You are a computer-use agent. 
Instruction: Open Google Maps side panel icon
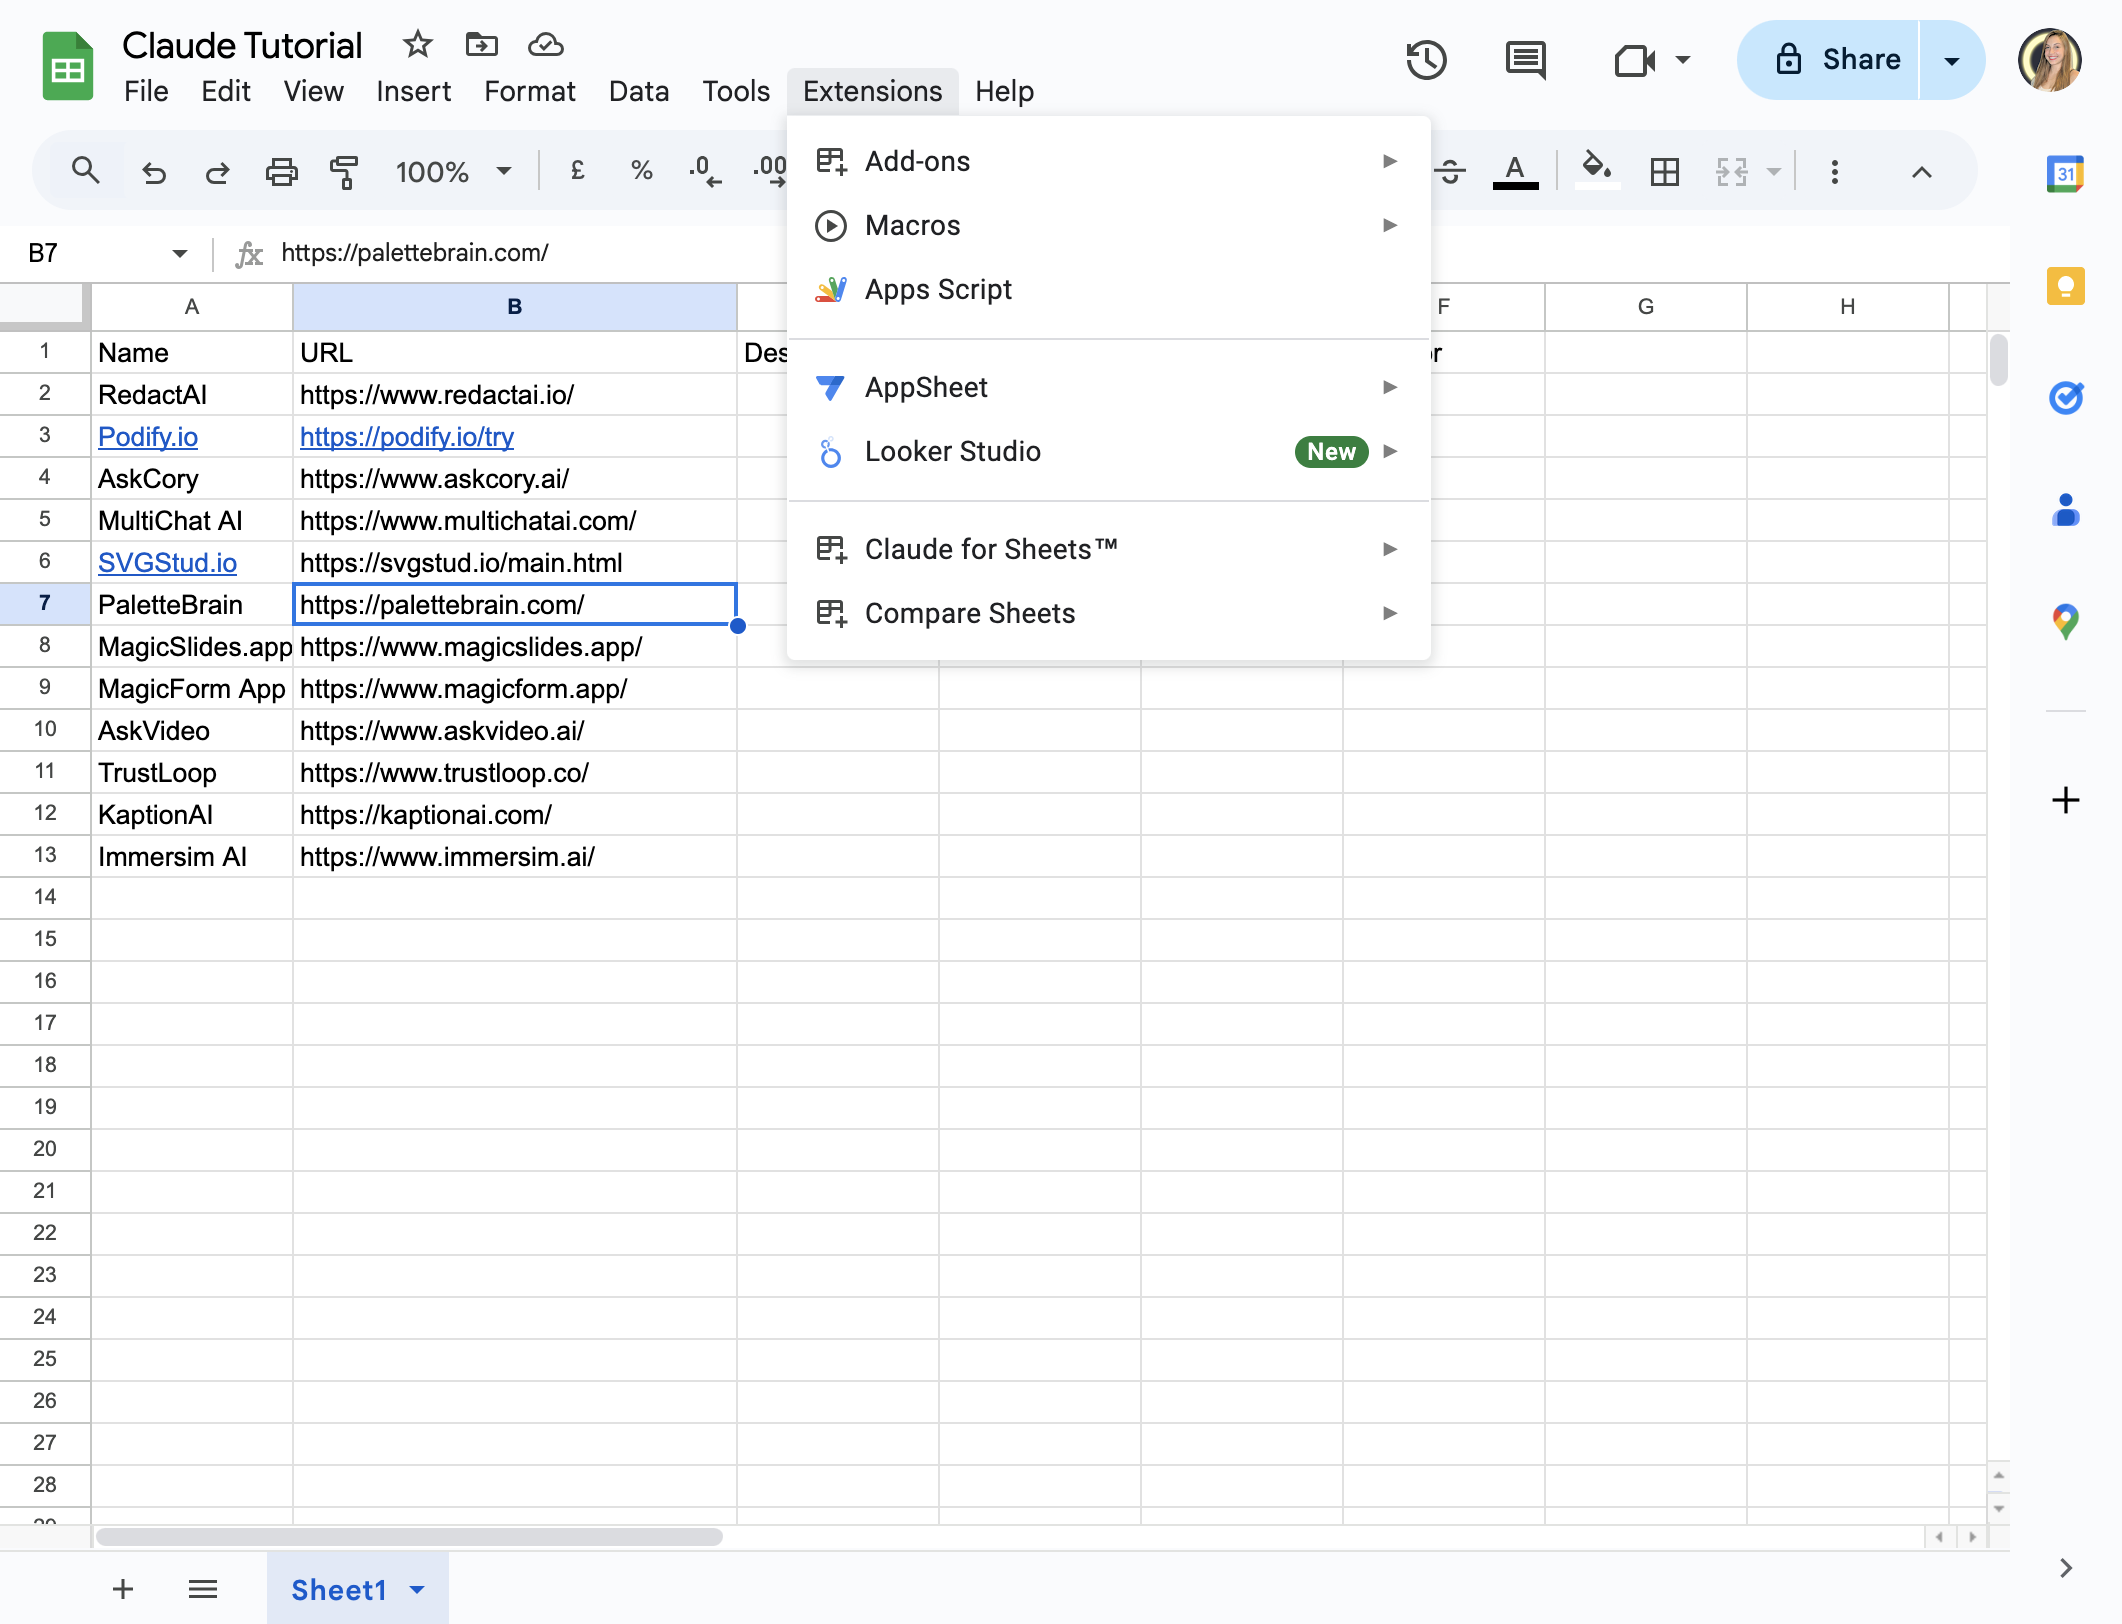(x=2065, y=622)
